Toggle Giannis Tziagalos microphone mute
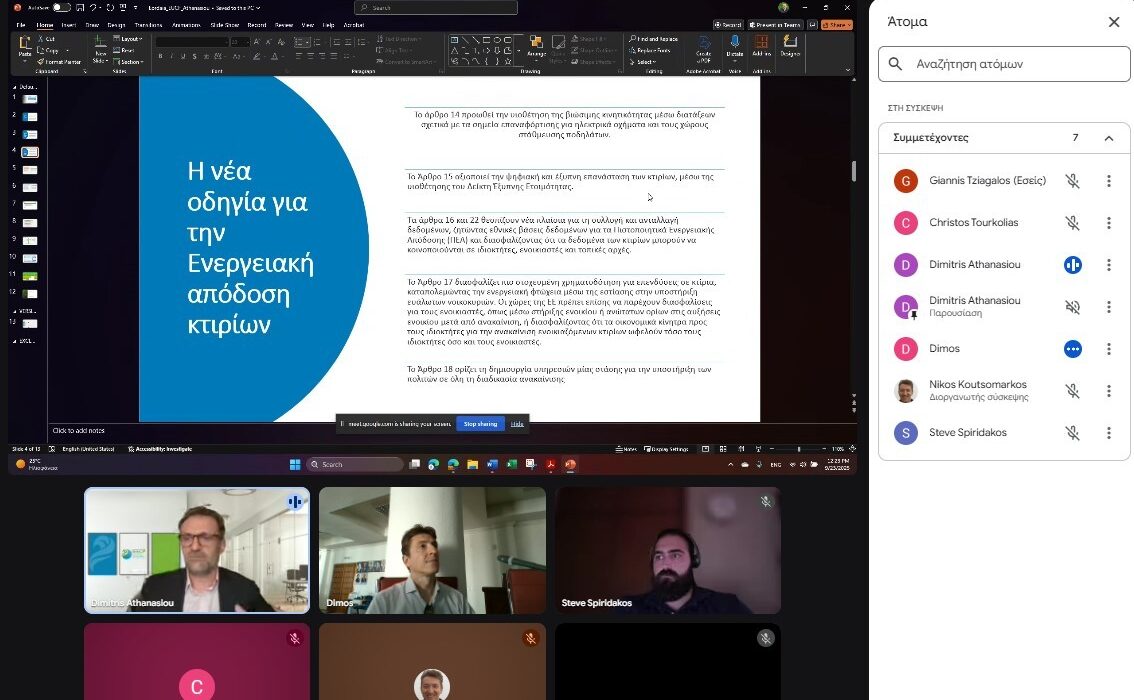Image resolution: width=1134 pixels, height=700 pixels. pos(1072,181)
